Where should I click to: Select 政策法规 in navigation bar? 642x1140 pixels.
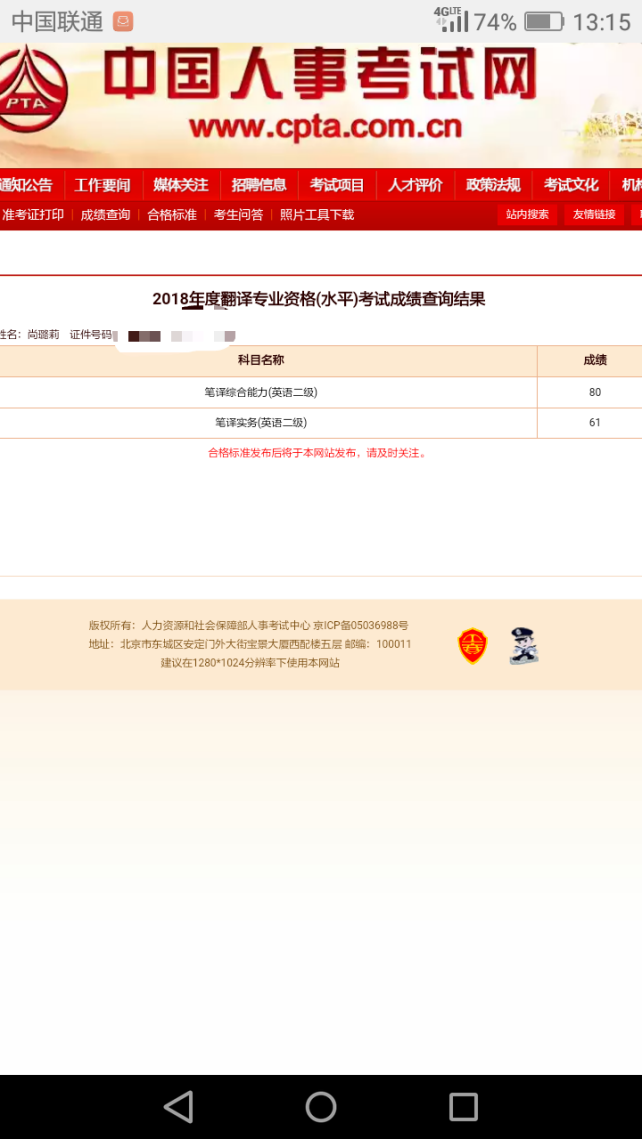(493, 185)
